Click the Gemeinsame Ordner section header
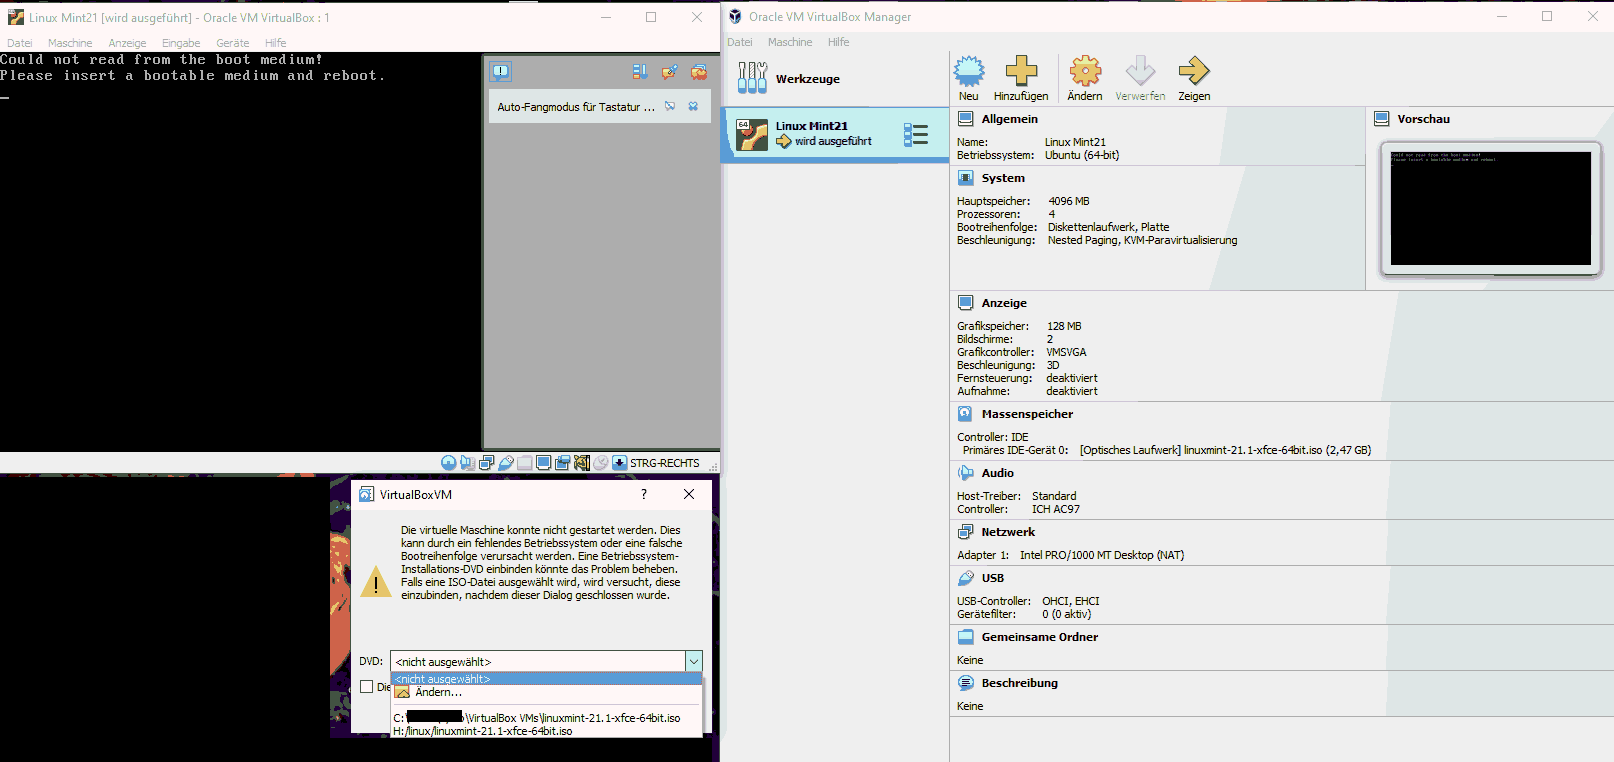The height and width of the screenshot is (762, 1614). click(1040, 637)
